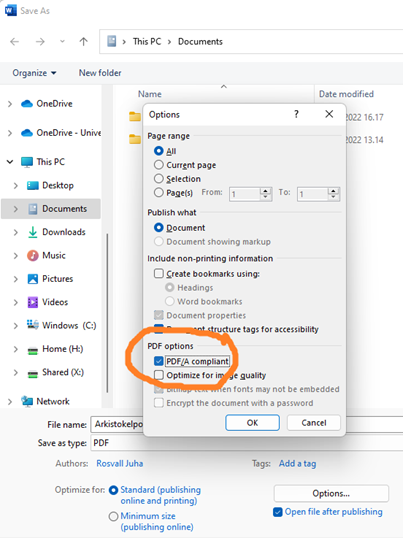Viewport: 403px width, 538px height.
Task: Confirm Options dialog with OK
Action: [252, 422]
